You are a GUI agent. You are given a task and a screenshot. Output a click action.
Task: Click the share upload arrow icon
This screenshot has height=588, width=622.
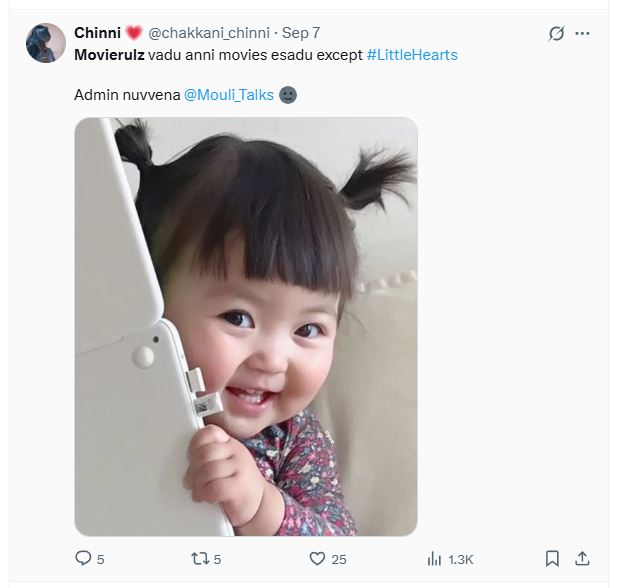[x=583, y=558]
